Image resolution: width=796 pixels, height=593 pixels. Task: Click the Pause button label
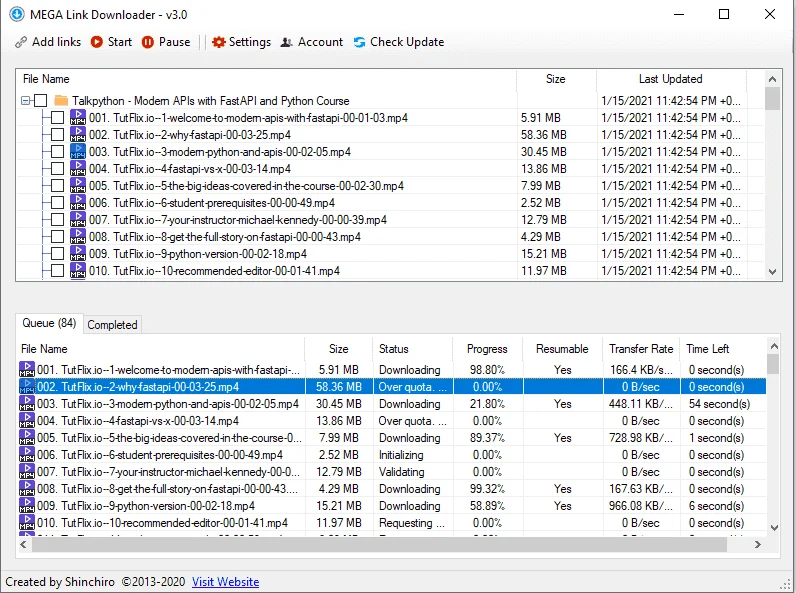point(175,42)
